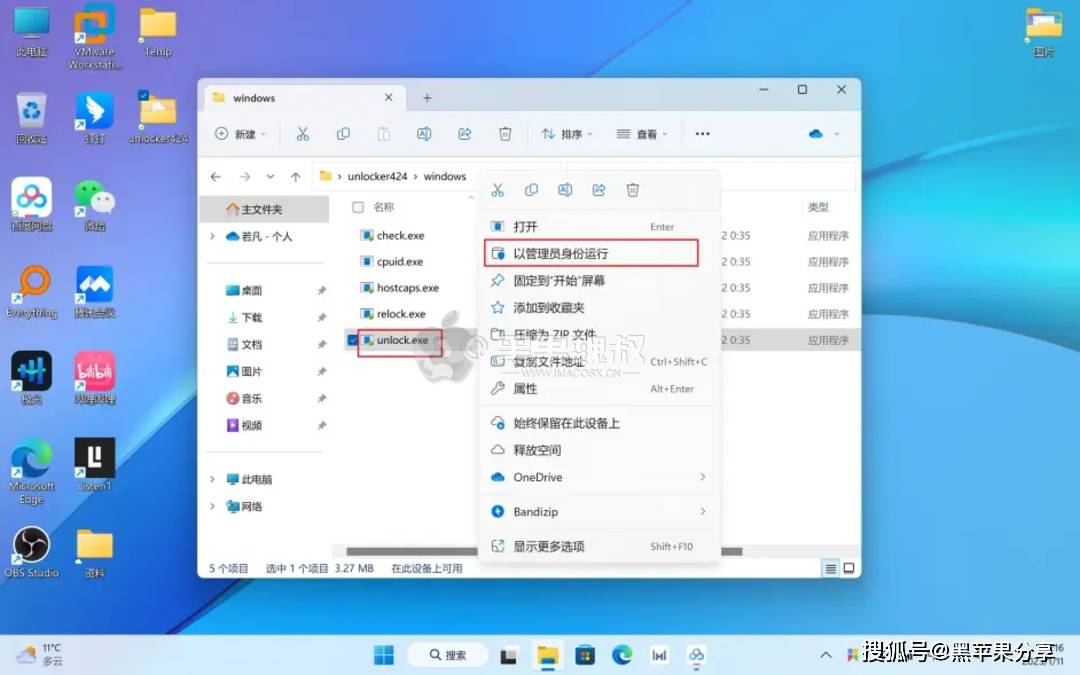The height and width of the screenshot is (675, 1080).
Task: Click the forward navigation arrow in Explorer
Action: 245,177
